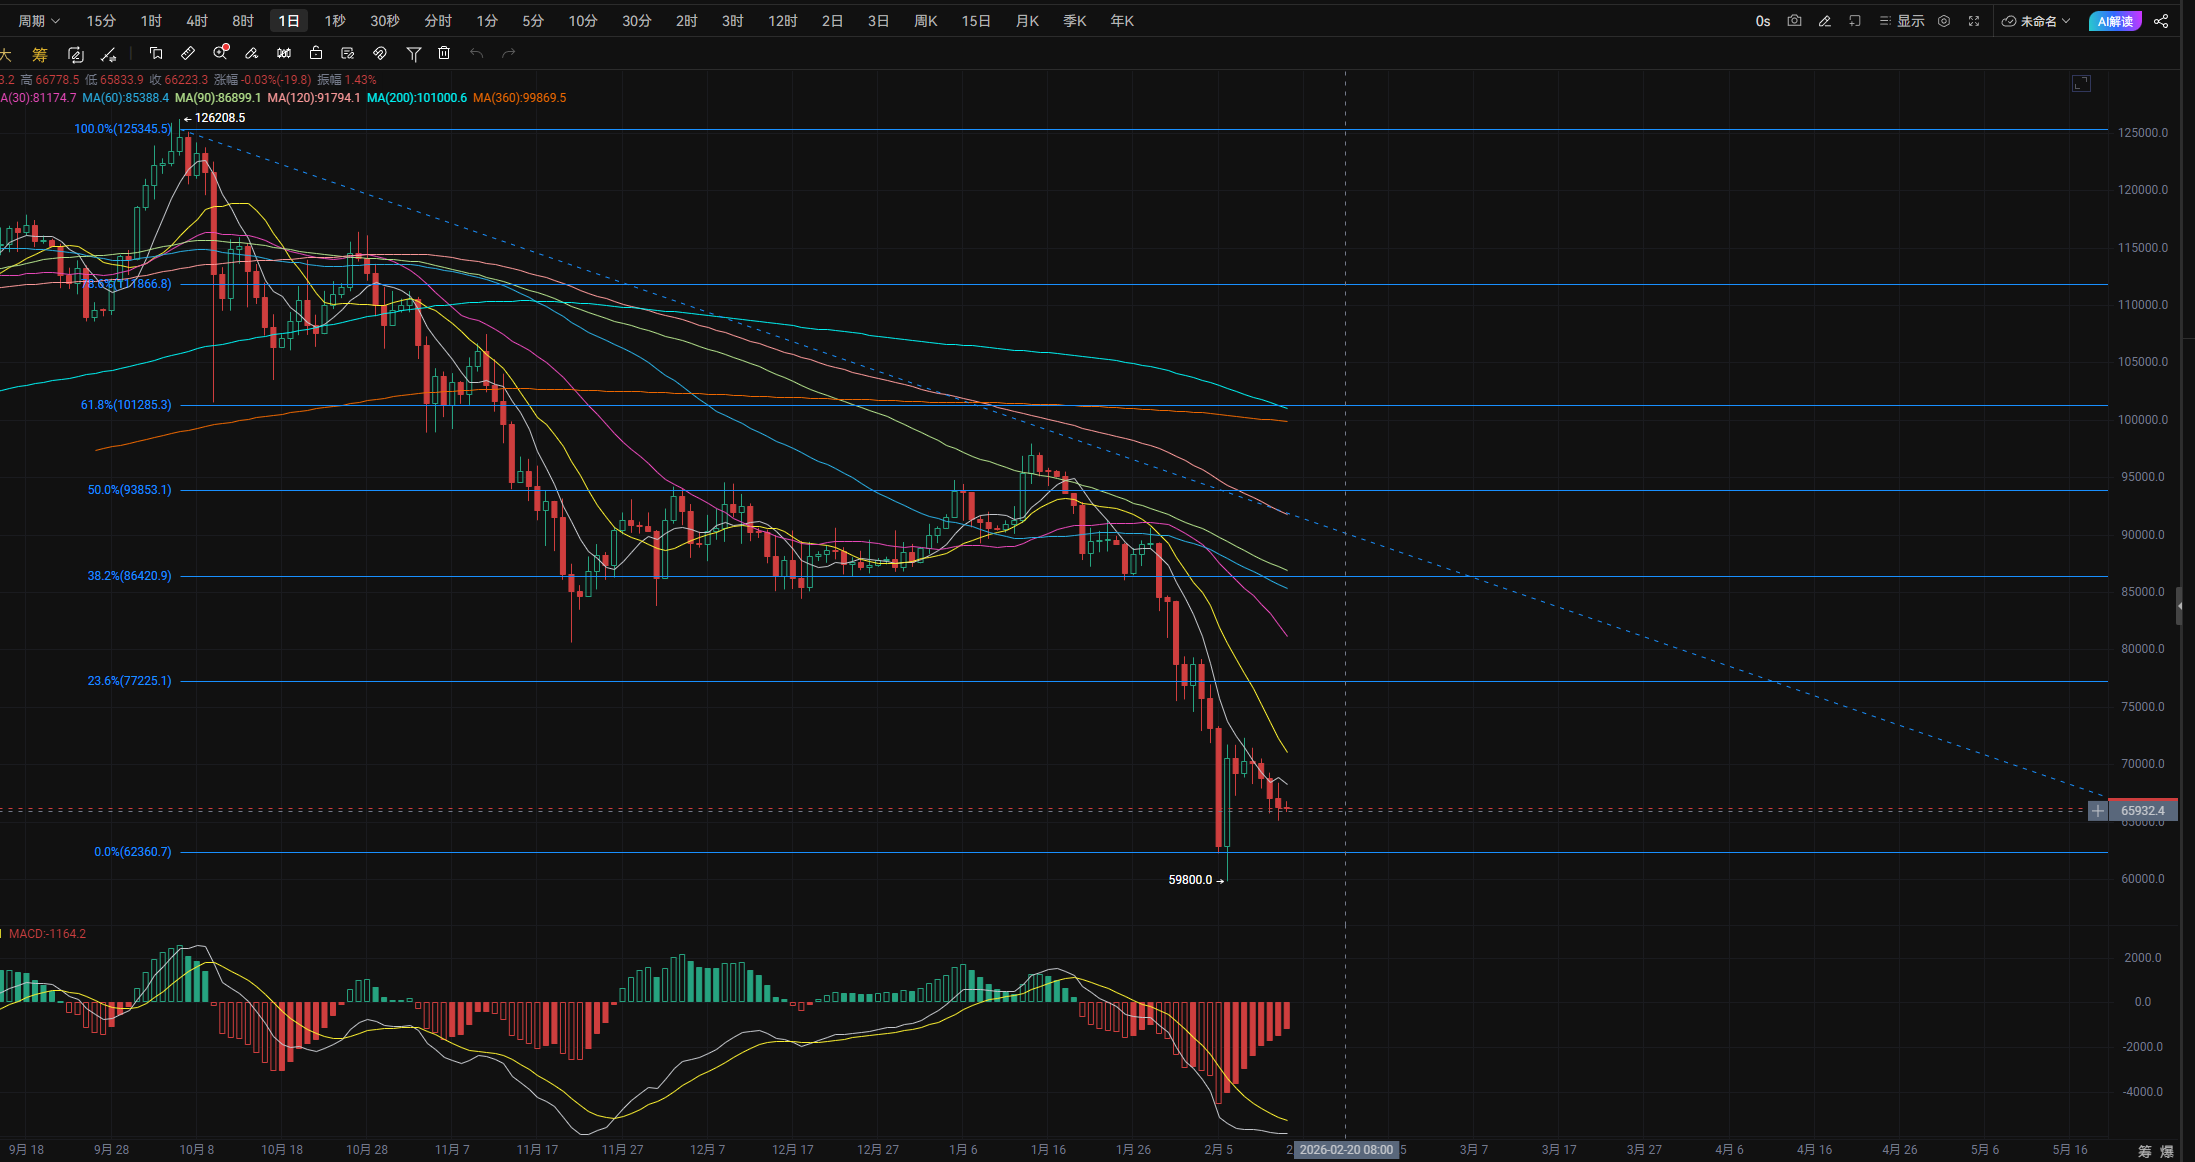Viewport: 2195px width, 1162px height.
Task: Click the chart expand icon near 125000
Action: click(2081, 84)
